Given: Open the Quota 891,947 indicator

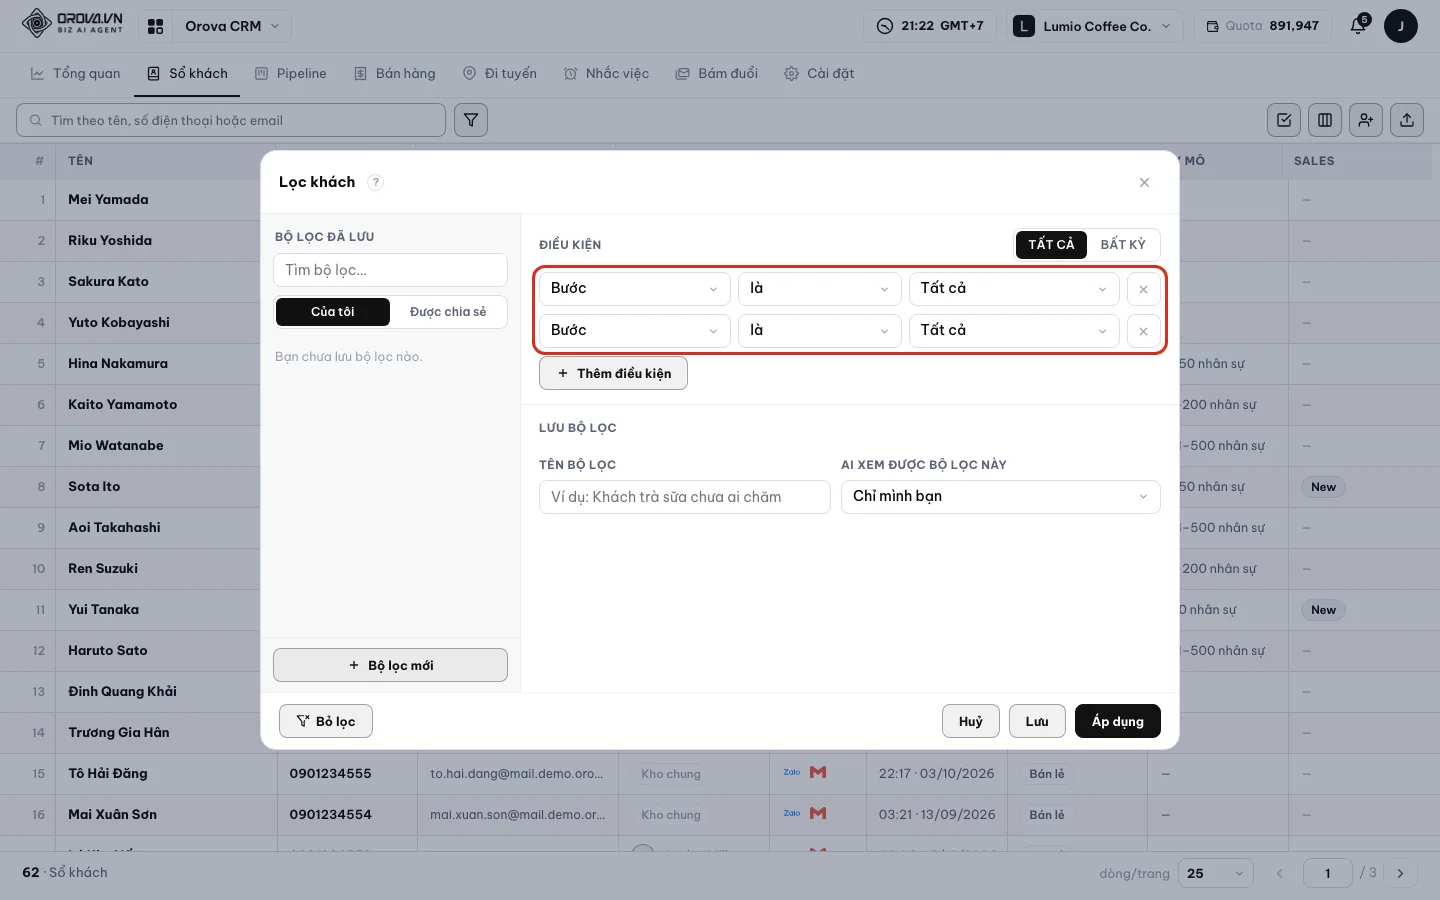Looking at the screenshot, I should pos(1262,26).
